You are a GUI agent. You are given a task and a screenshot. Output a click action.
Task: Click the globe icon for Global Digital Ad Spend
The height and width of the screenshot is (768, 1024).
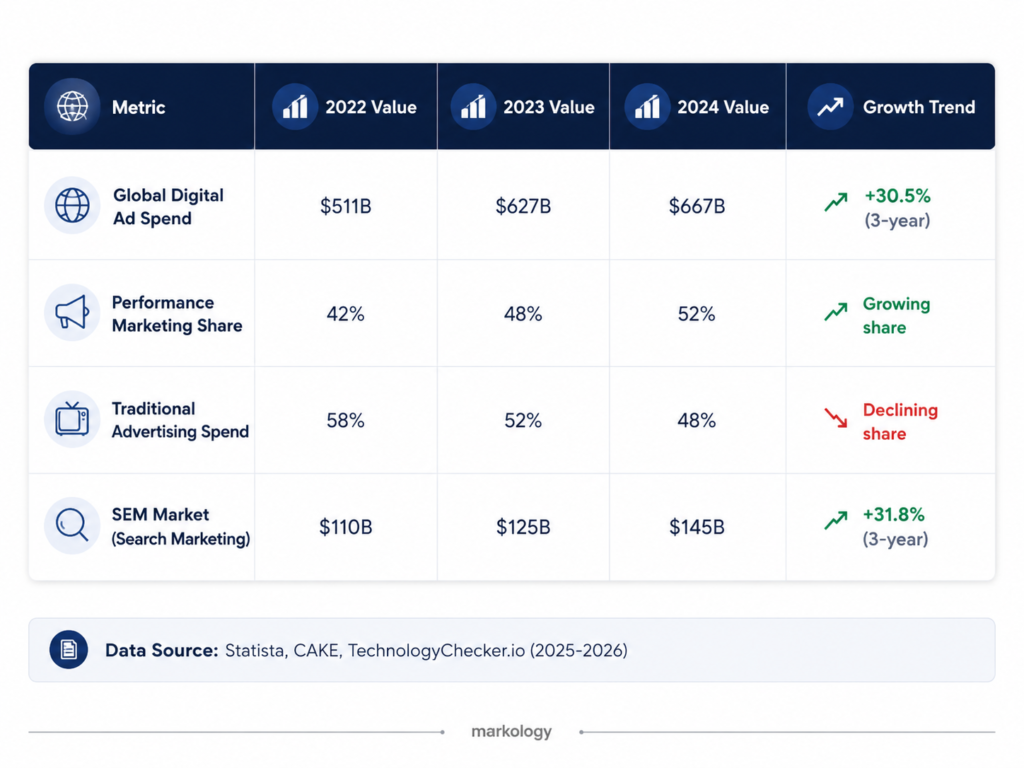[72, 205]
